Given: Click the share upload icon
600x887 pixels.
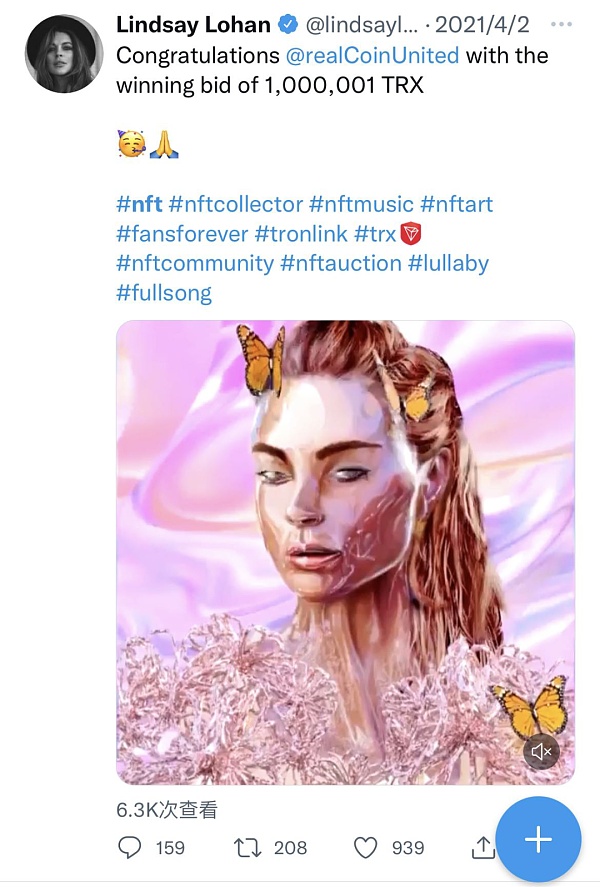Looking at the screenshot, I should (x=483, y=847).
